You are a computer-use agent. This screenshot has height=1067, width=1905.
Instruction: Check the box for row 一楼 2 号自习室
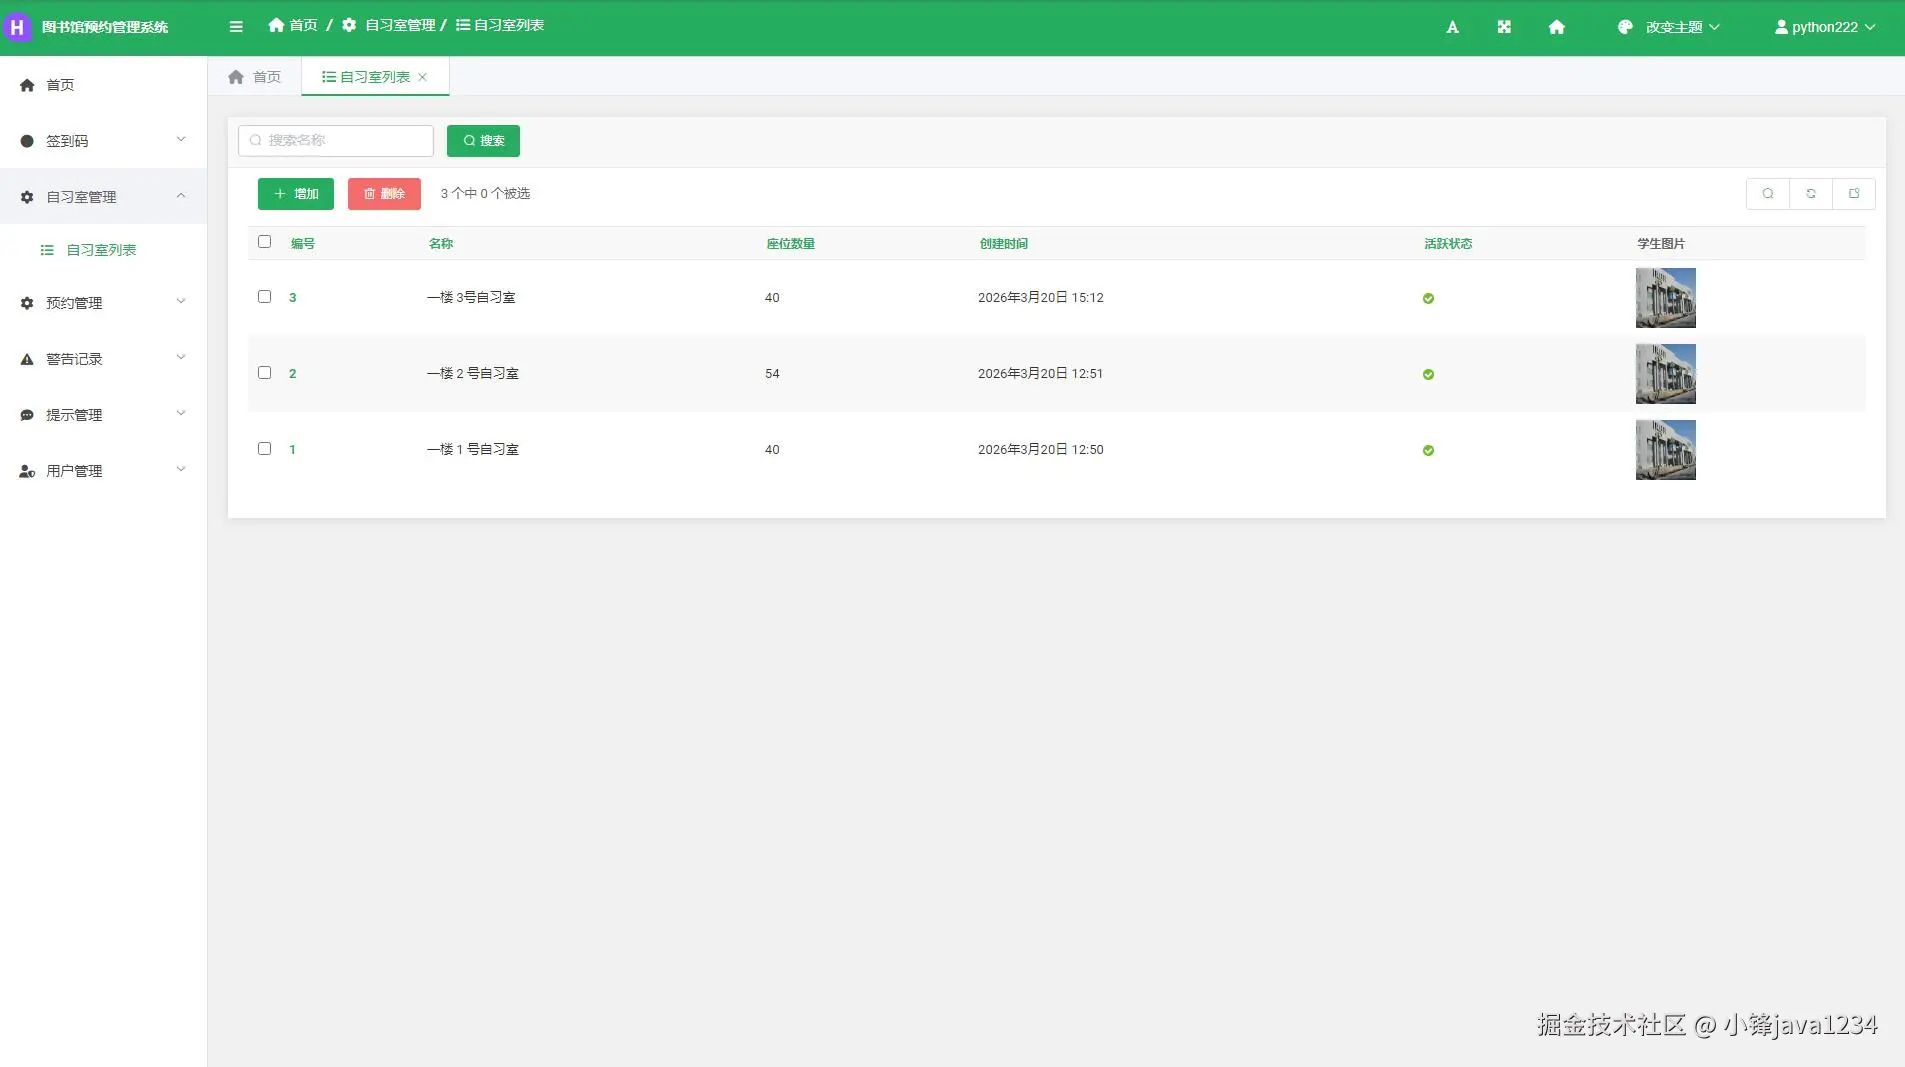pyautogui.click(x=264, y=373)
